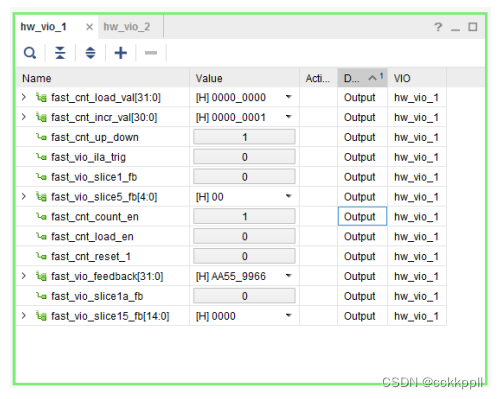Image resolution: width=498 pixels, height=399 pixels.
Task: Toggle fast_vio_ila_trig value button
Action: point(244,157)
